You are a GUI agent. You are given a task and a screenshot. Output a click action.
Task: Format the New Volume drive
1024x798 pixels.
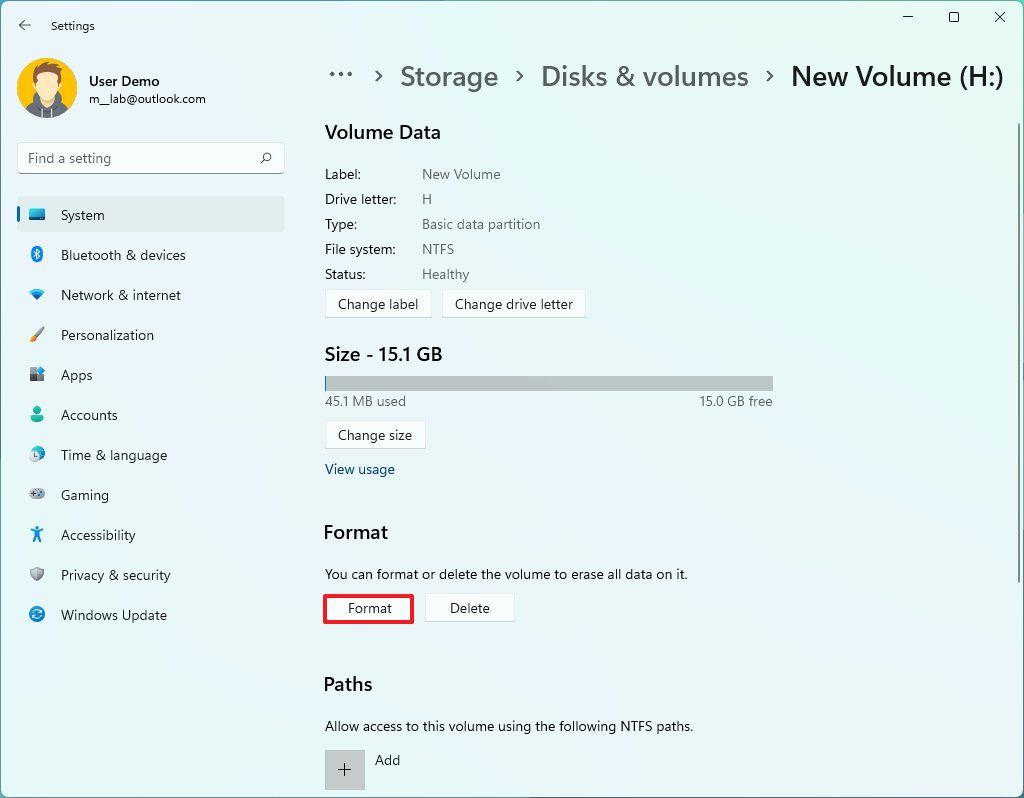(368, 608)
